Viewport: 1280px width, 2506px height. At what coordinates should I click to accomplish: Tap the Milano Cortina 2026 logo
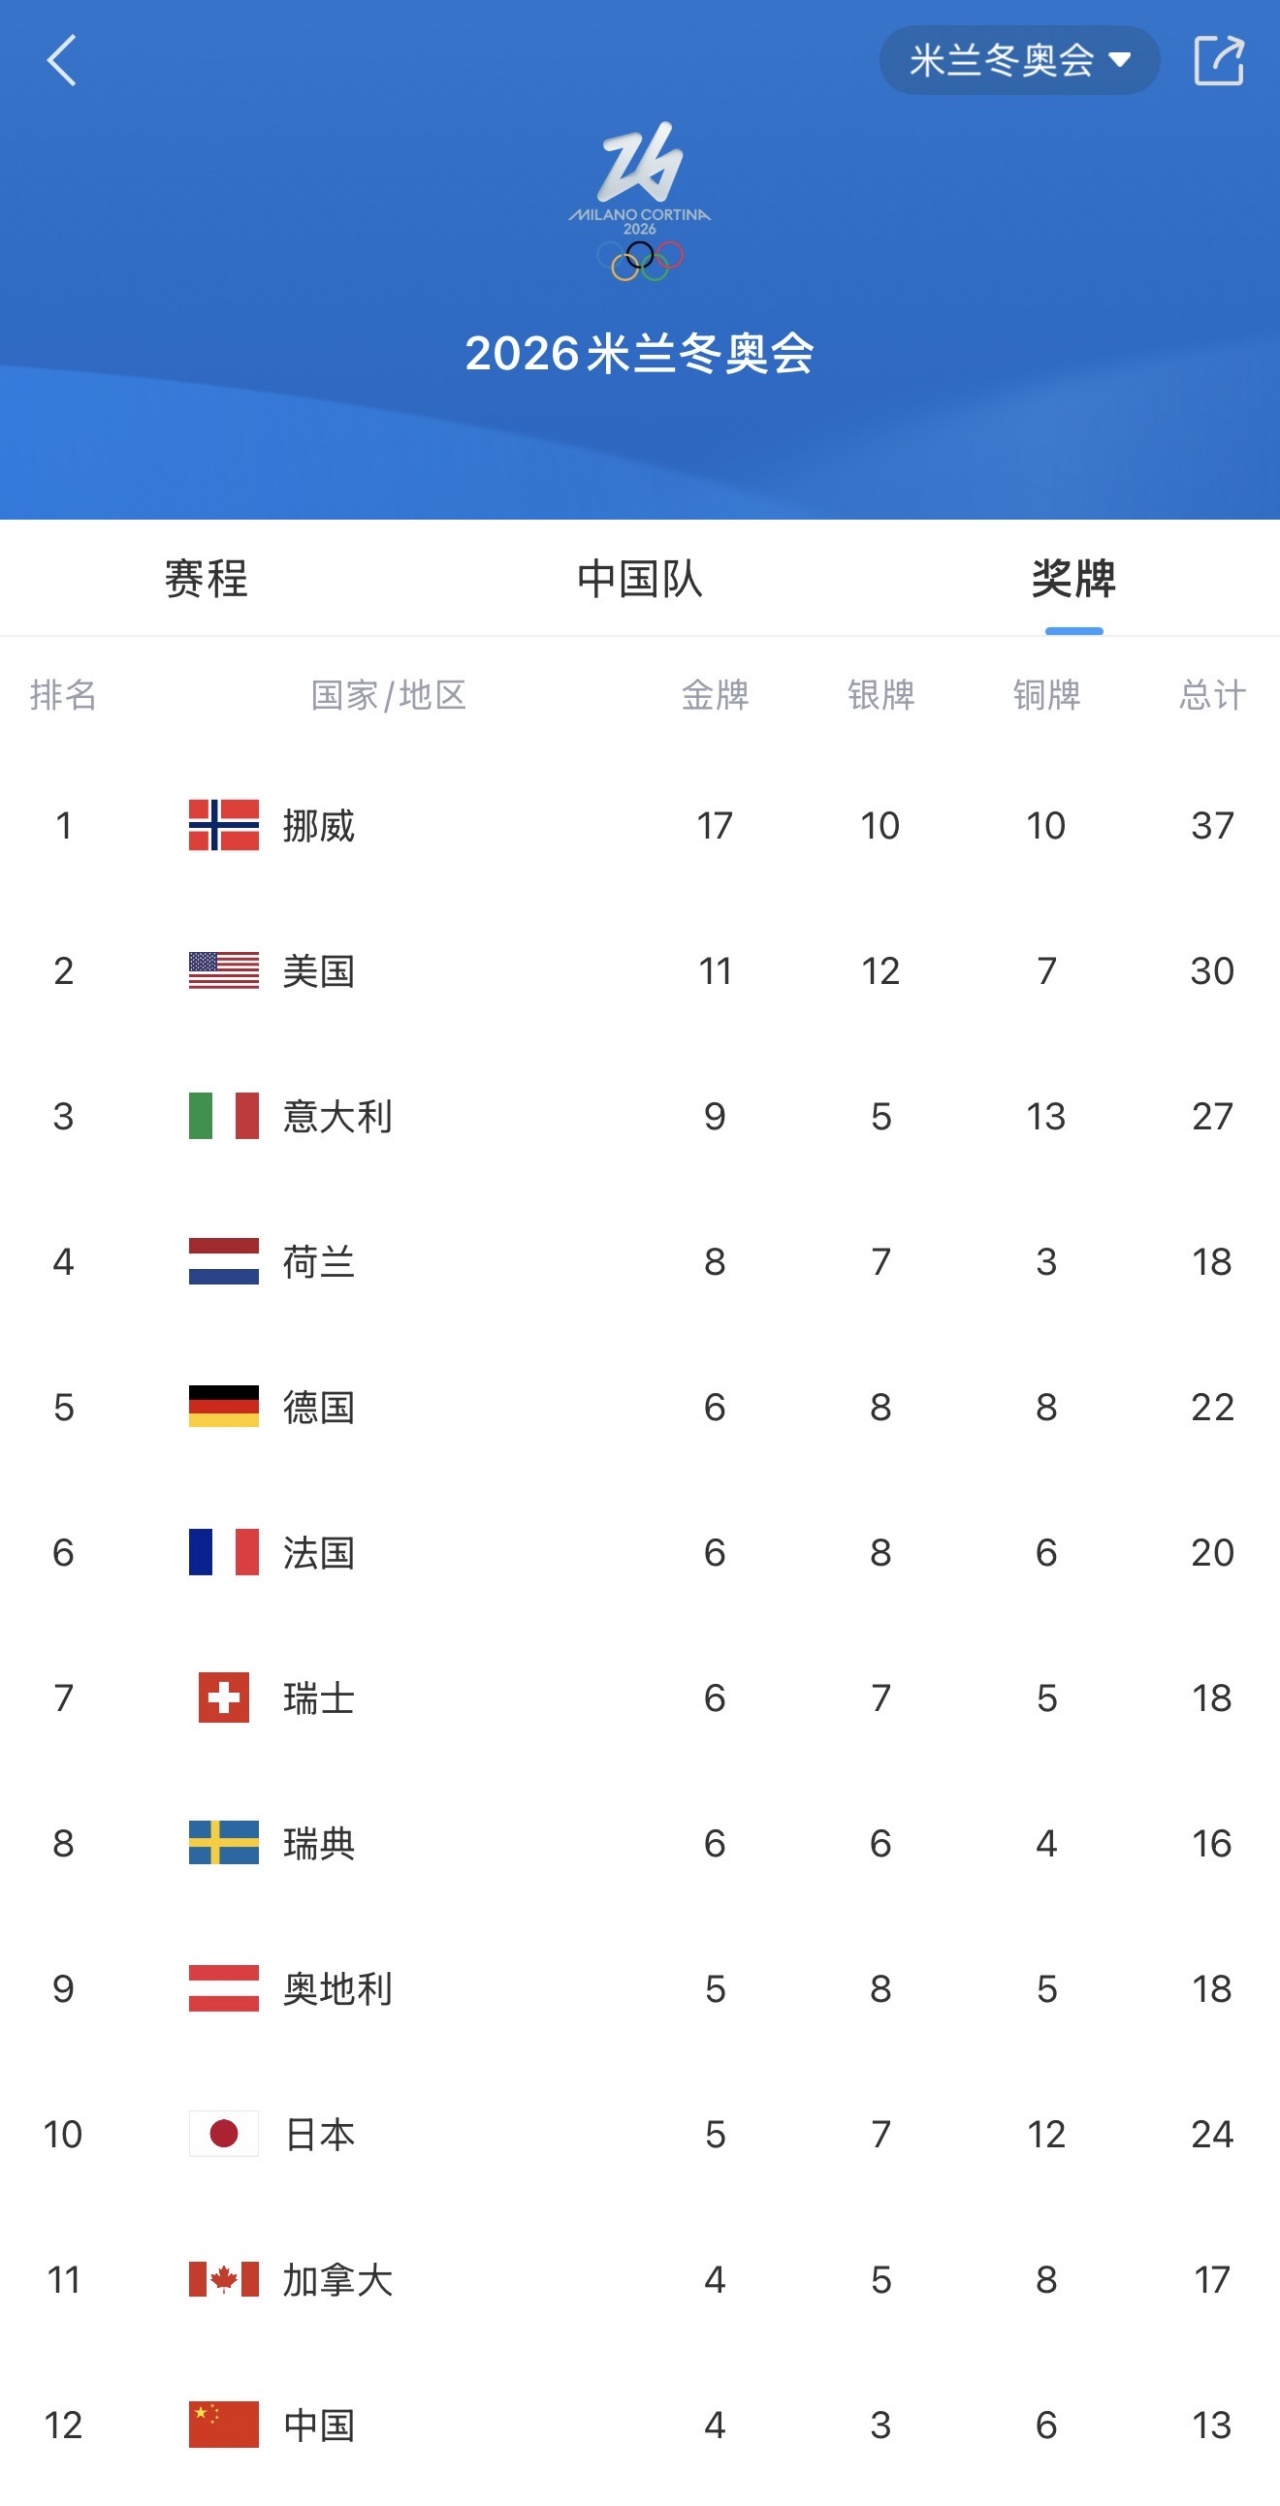point(640,201)
